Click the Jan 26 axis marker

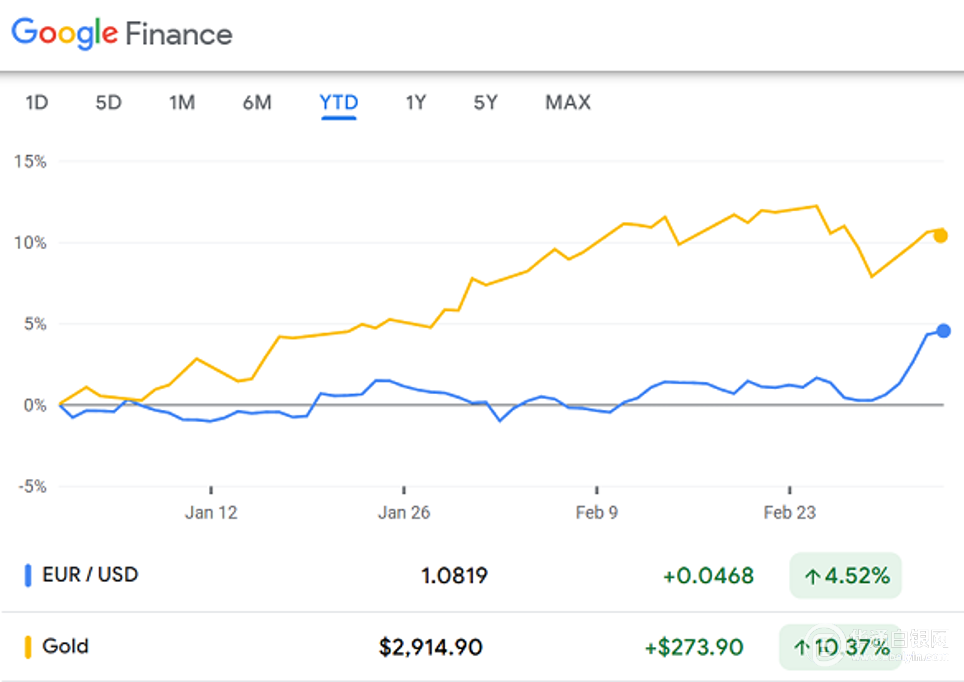point(404,512)
